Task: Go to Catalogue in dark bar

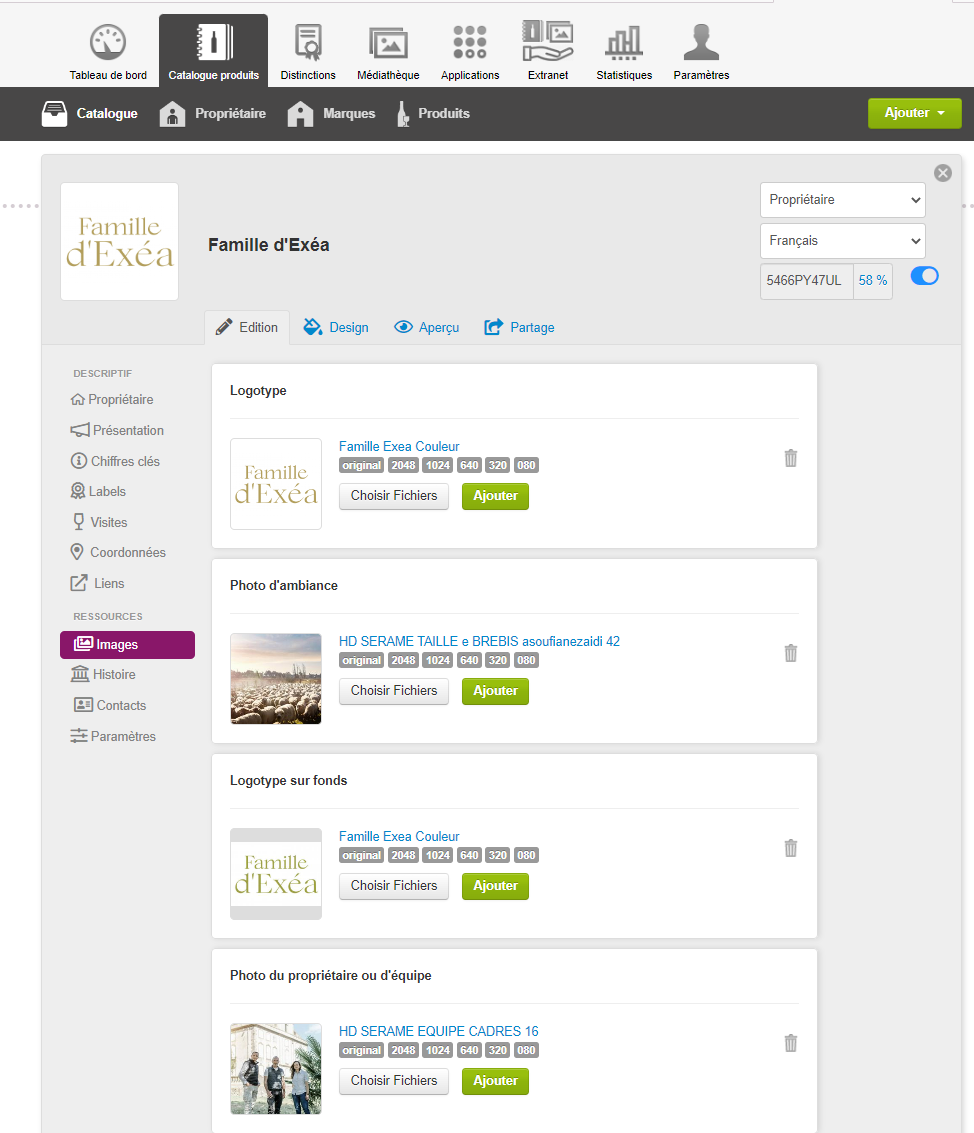Action: point(90,113)
